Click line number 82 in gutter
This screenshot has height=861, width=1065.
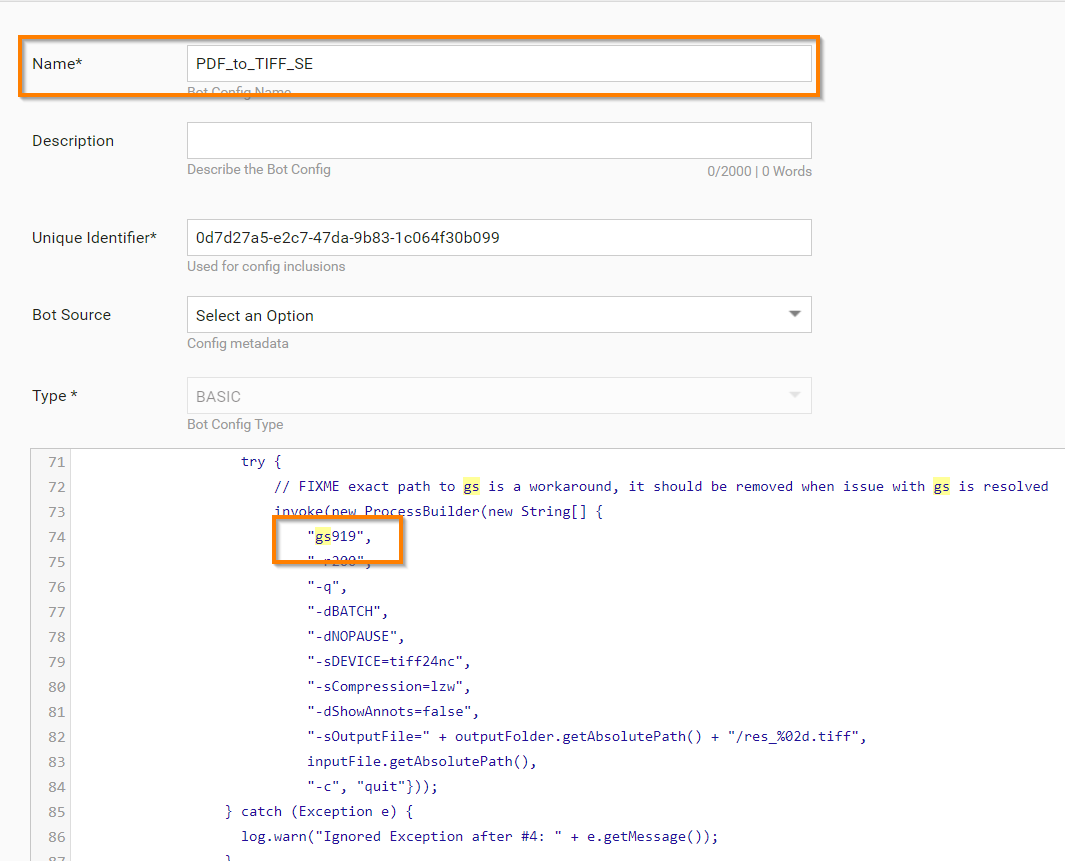coord(57,737)
